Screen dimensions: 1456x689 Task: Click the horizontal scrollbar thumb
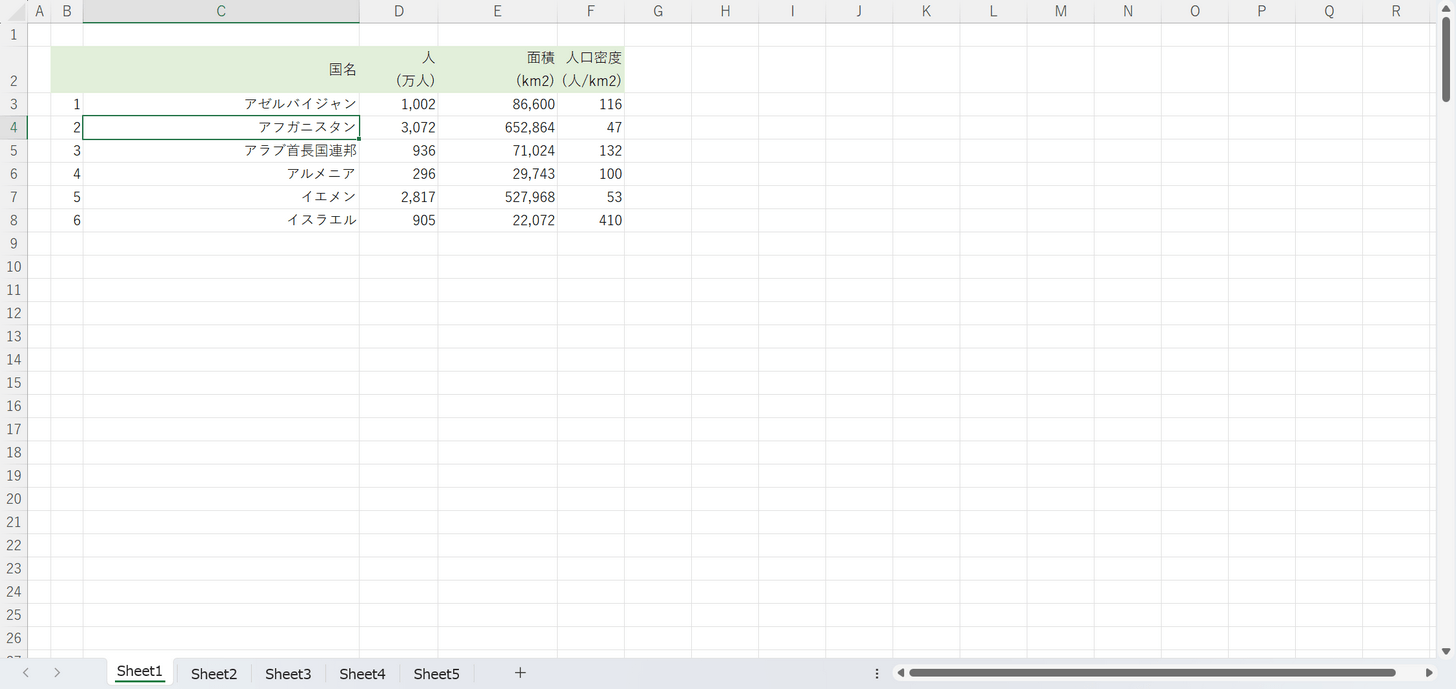[x=1150, y=673]
